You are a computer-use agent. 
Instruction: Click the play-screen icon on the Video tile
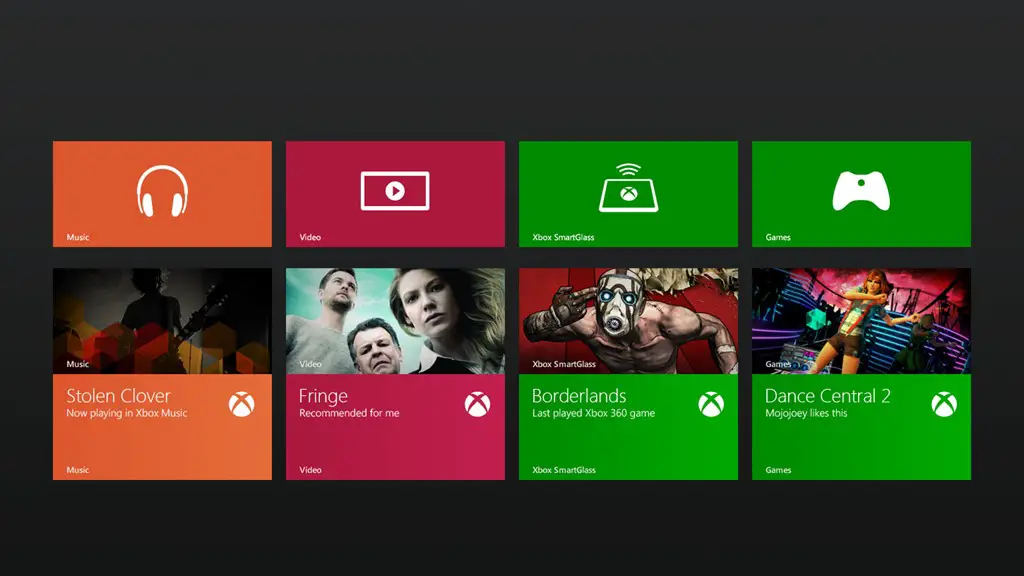395,191
